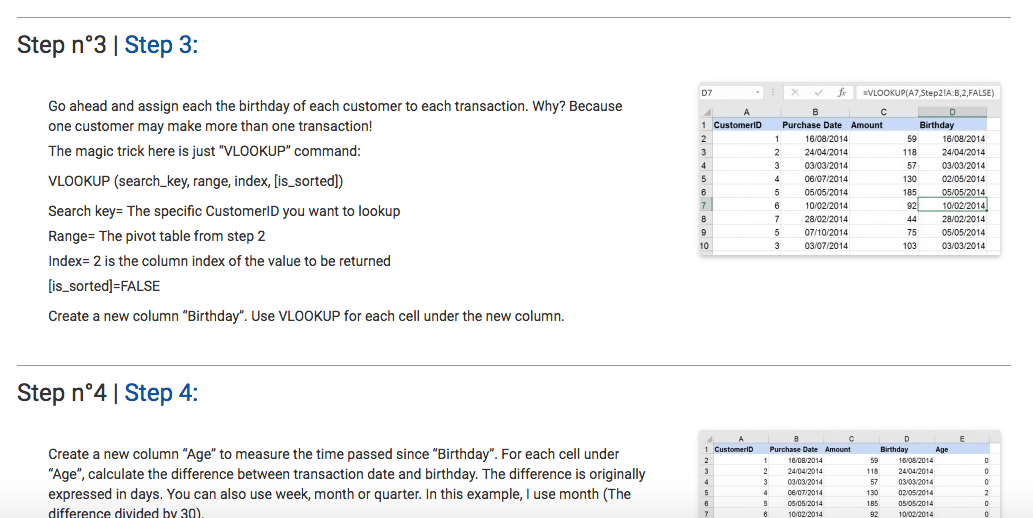Open the VLOOKUP spreadsheet screenshot in Step 3
This screenshot has height=518, width=1033.
tap(849, 169)
